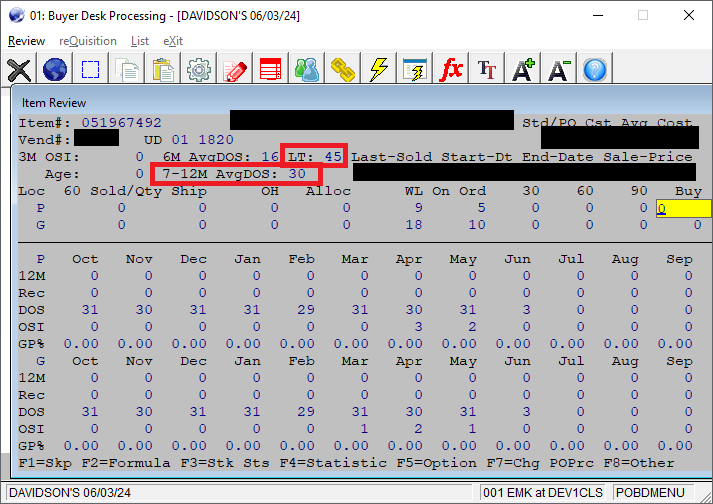Click the yellow chain link icon
This screenshot has width=713, height=504.
[343, 69]
